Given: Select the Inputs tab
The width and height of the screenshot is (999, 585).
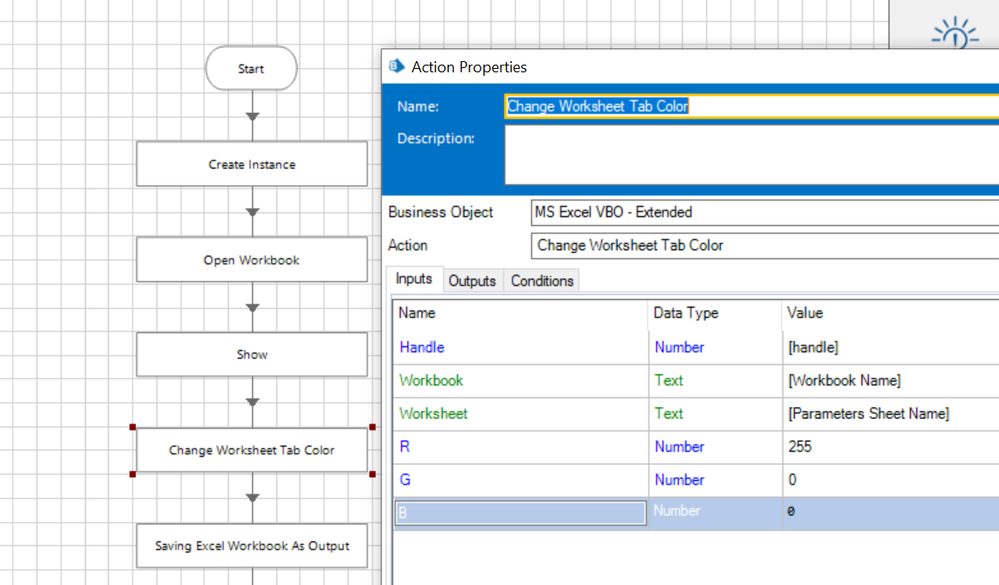Looking at the screenshot, I should [x=414, y=280].
